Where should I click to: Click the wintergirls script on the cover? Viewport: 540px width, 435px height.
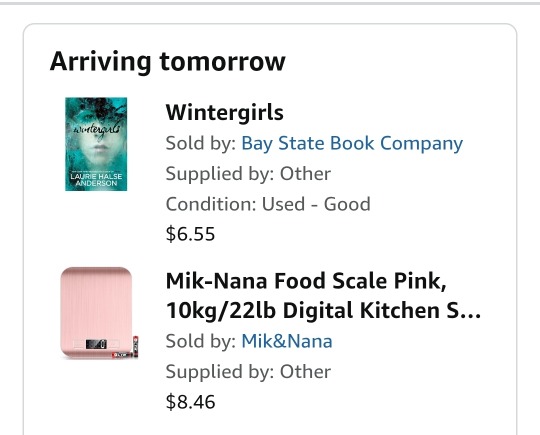(96, 130)
